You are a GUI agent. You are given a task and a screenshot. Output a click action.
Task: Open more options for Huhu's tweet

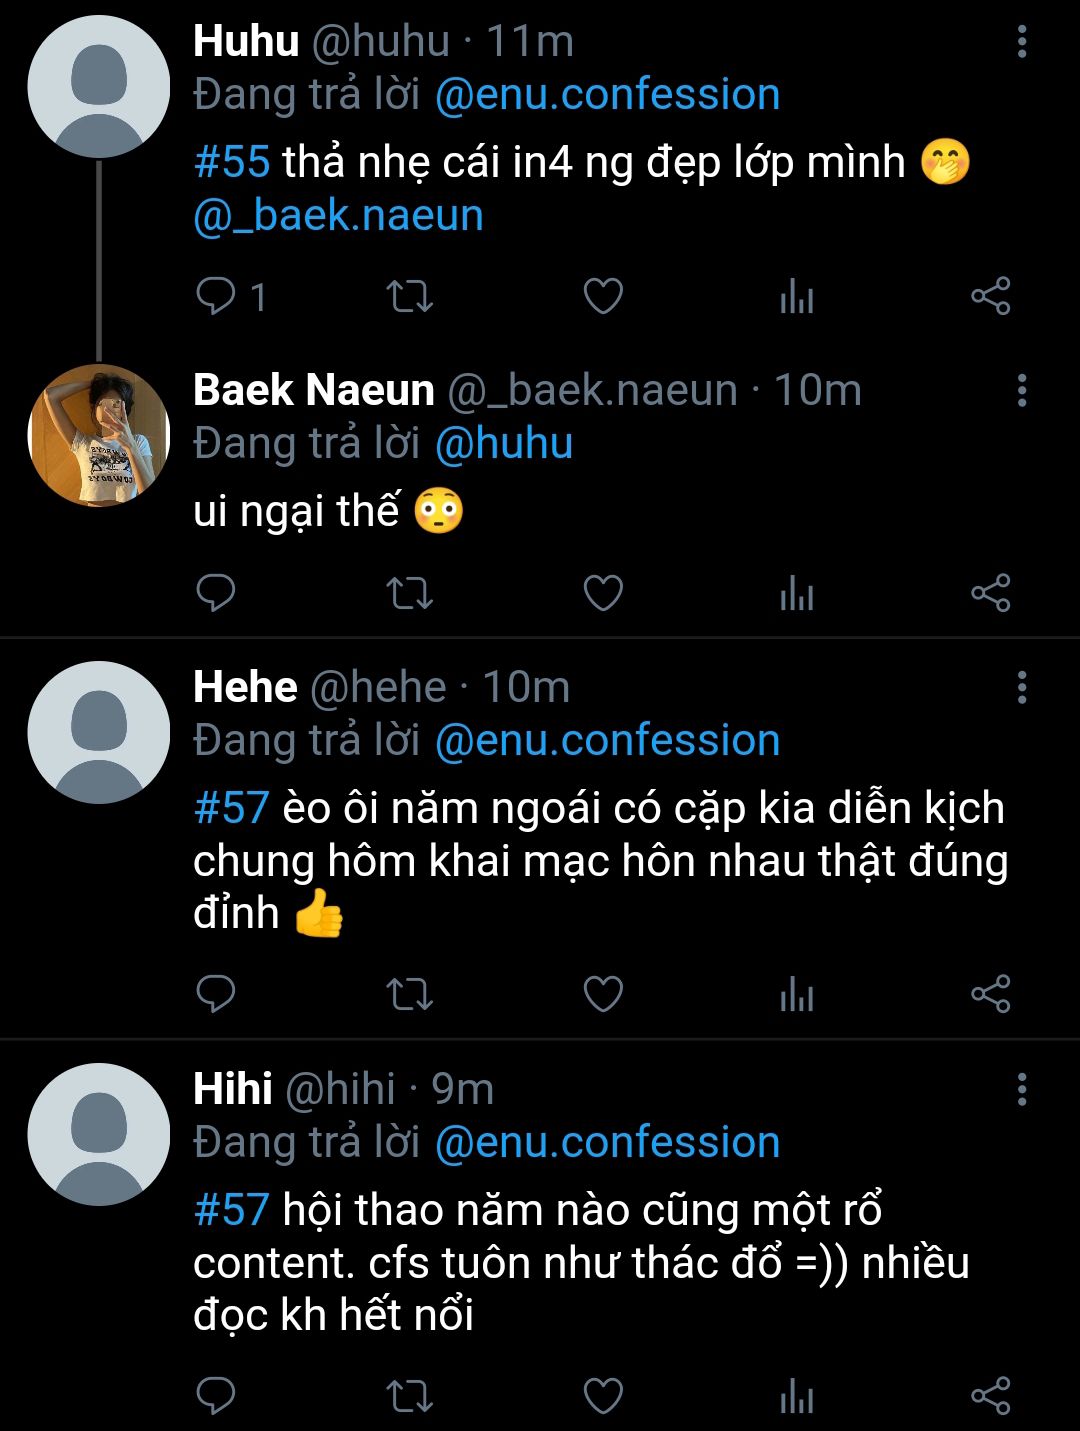click(x=1021, y=42)
